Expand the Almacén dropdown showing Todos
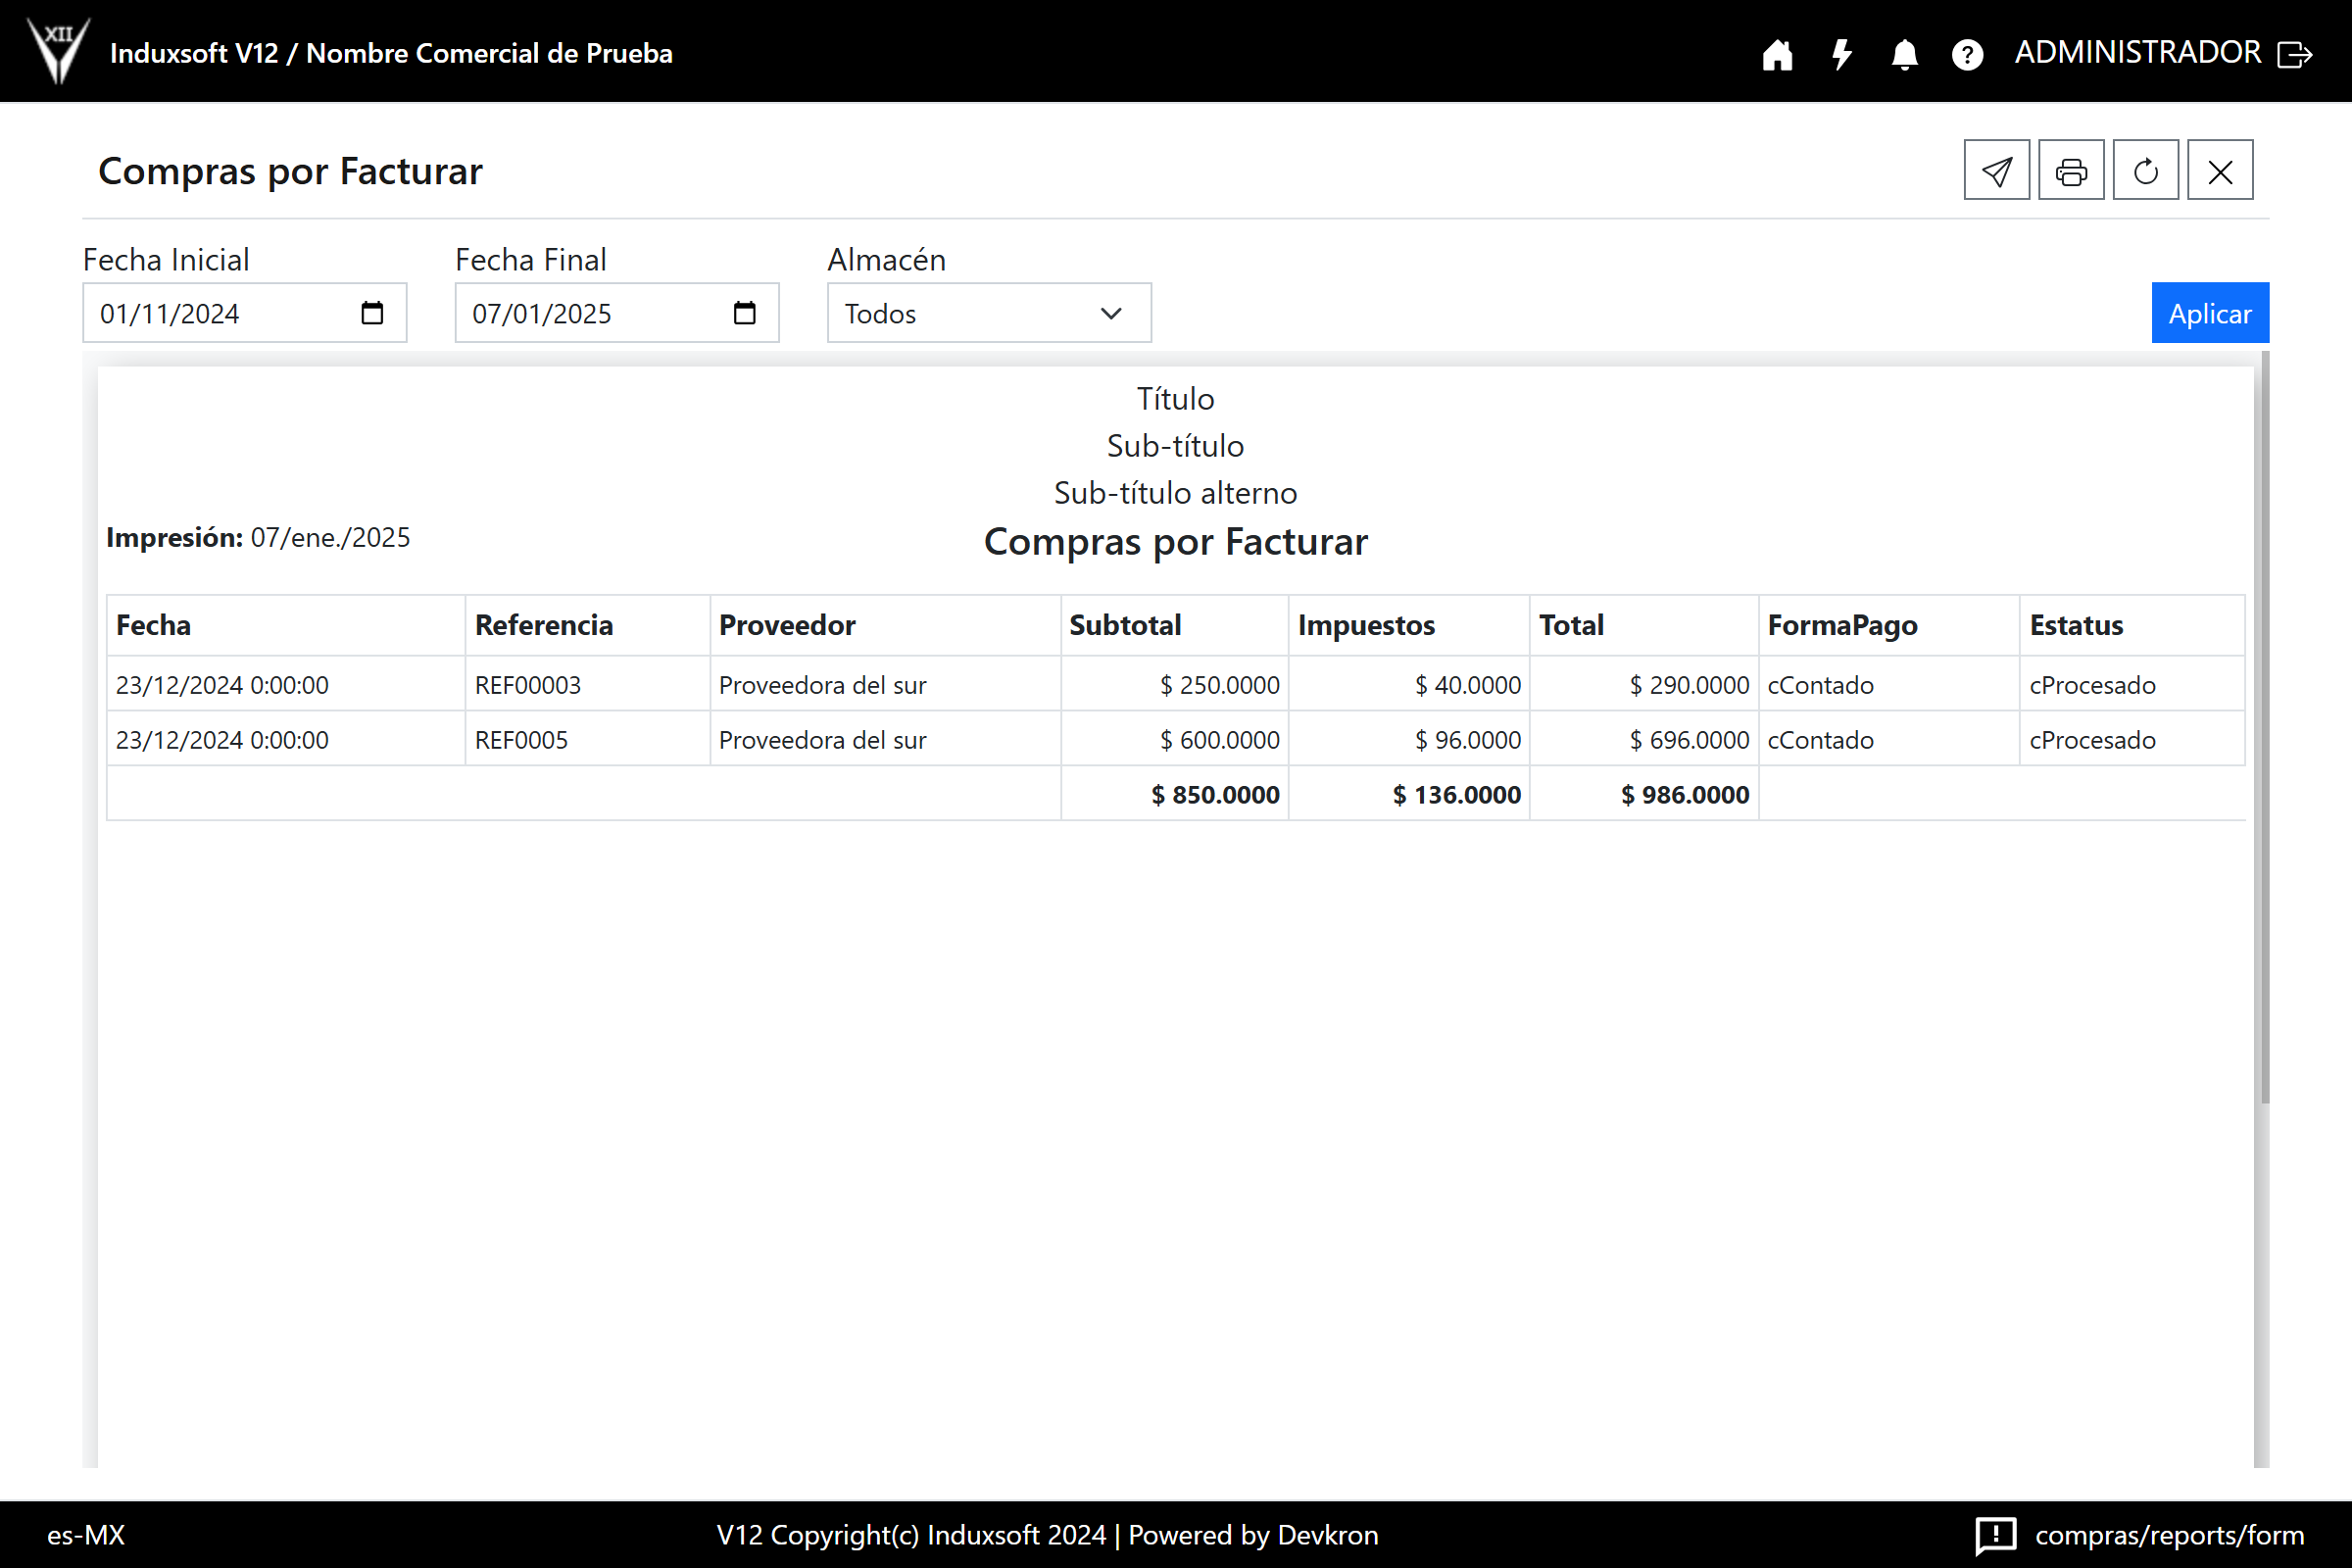The height and width of the screenshot is (1568, 2352). pyautogui.click(x=988, y=313)
